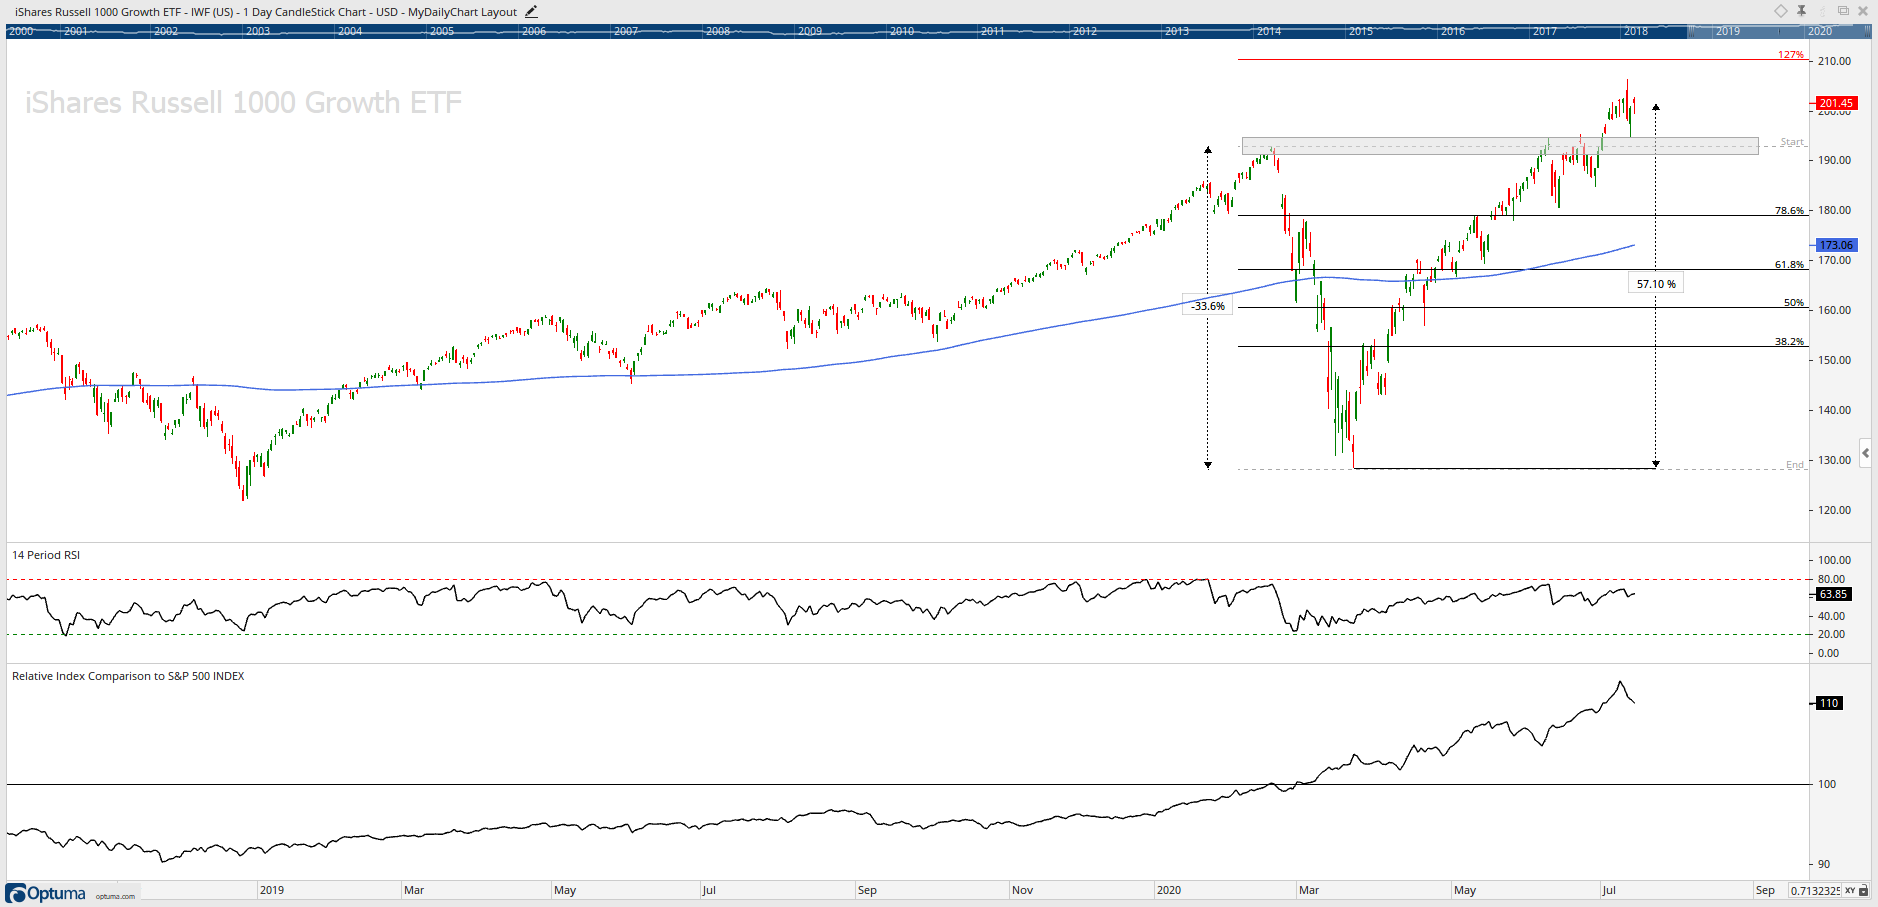
Task: Click the detach window icon
Action: click(x=1843, y=11)
